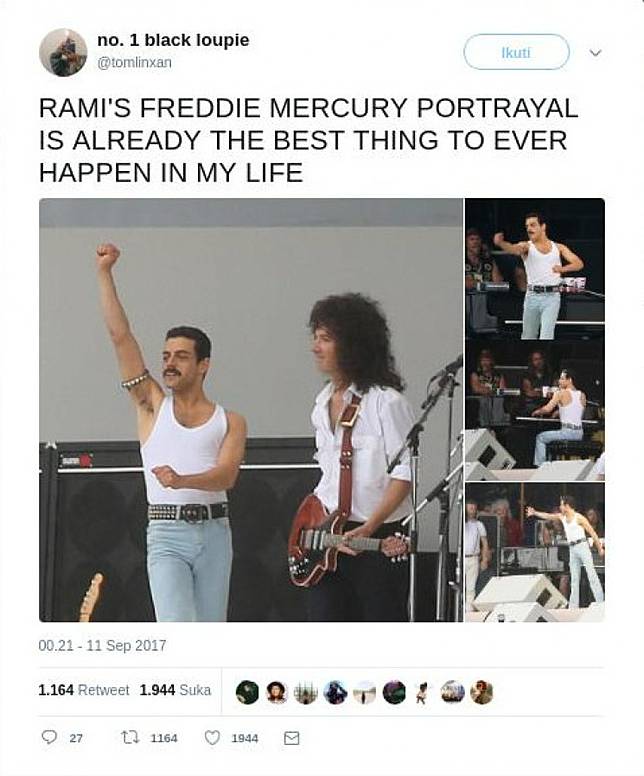Screen dimensions: 644x776
Task: Open the middle-right photo at the piano
Action: click(x=534, y=410)
